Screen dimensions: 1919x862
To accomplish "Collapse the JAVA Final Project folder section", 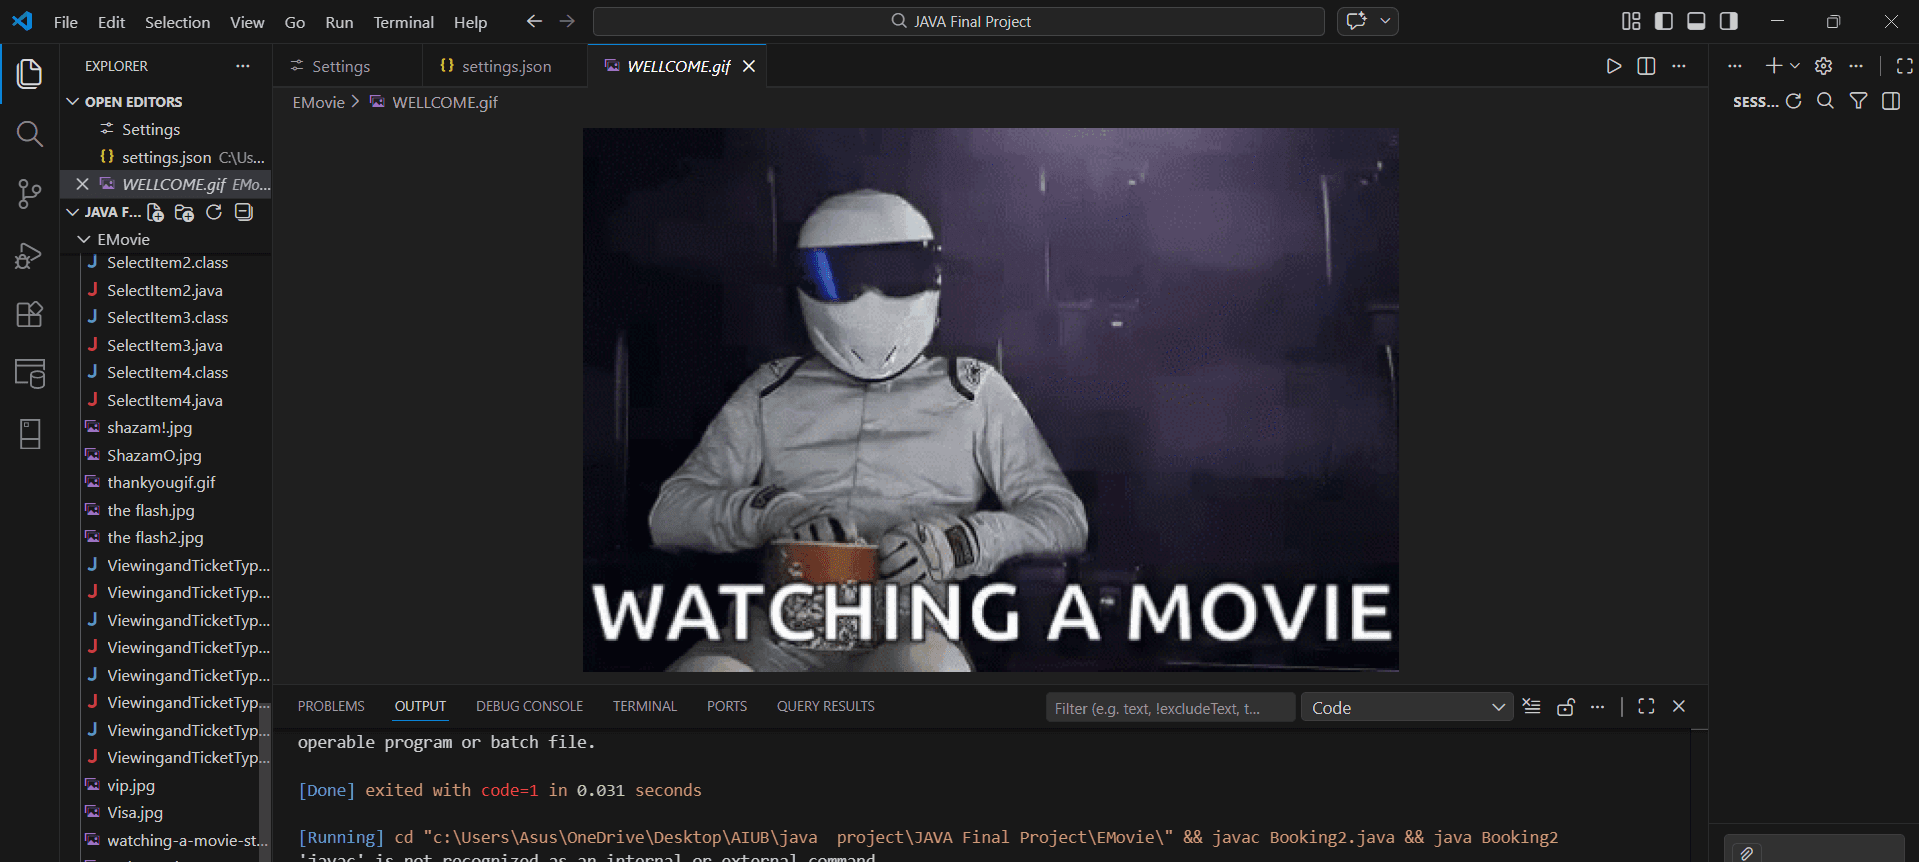I will tap(103, 212).
